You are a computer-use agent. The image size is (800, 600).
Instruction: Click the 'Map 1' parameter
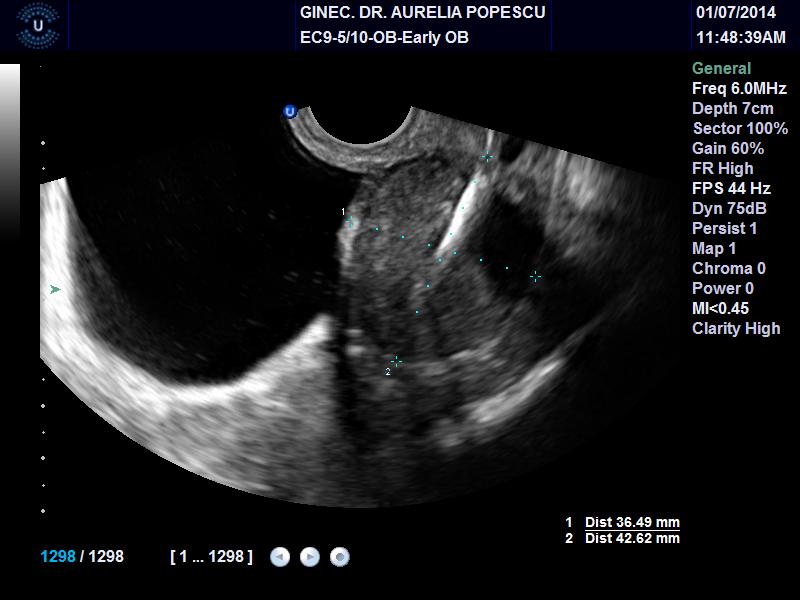[714, 248]
